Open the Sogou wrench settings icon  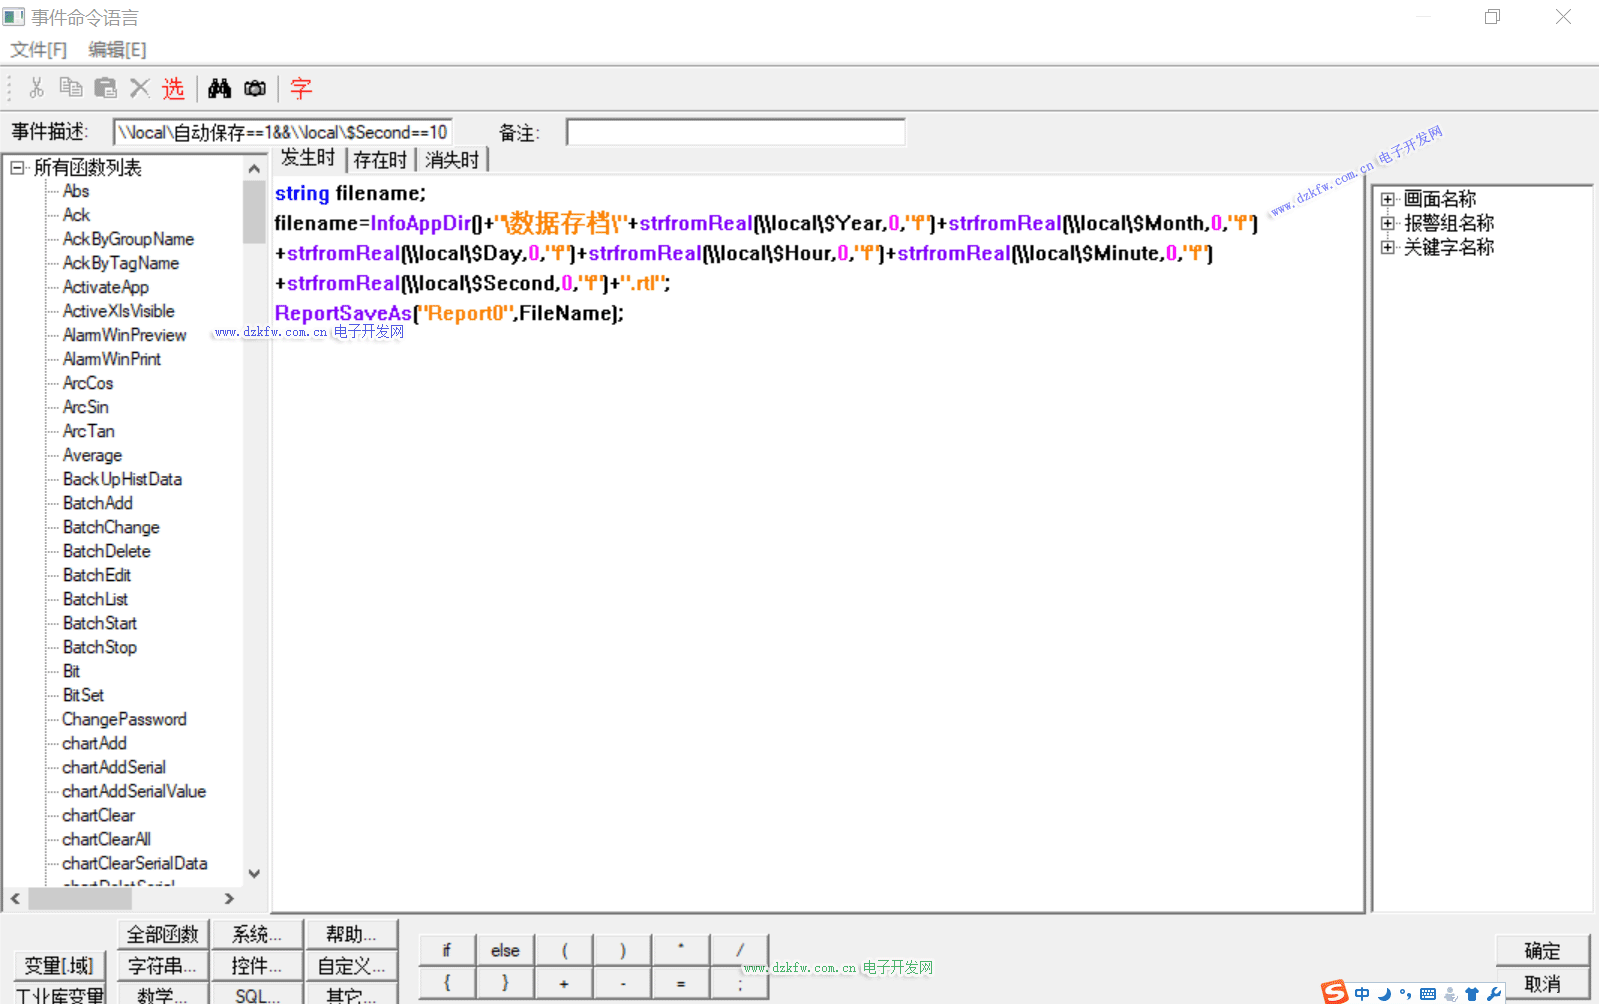click(x=1494, y=994)
